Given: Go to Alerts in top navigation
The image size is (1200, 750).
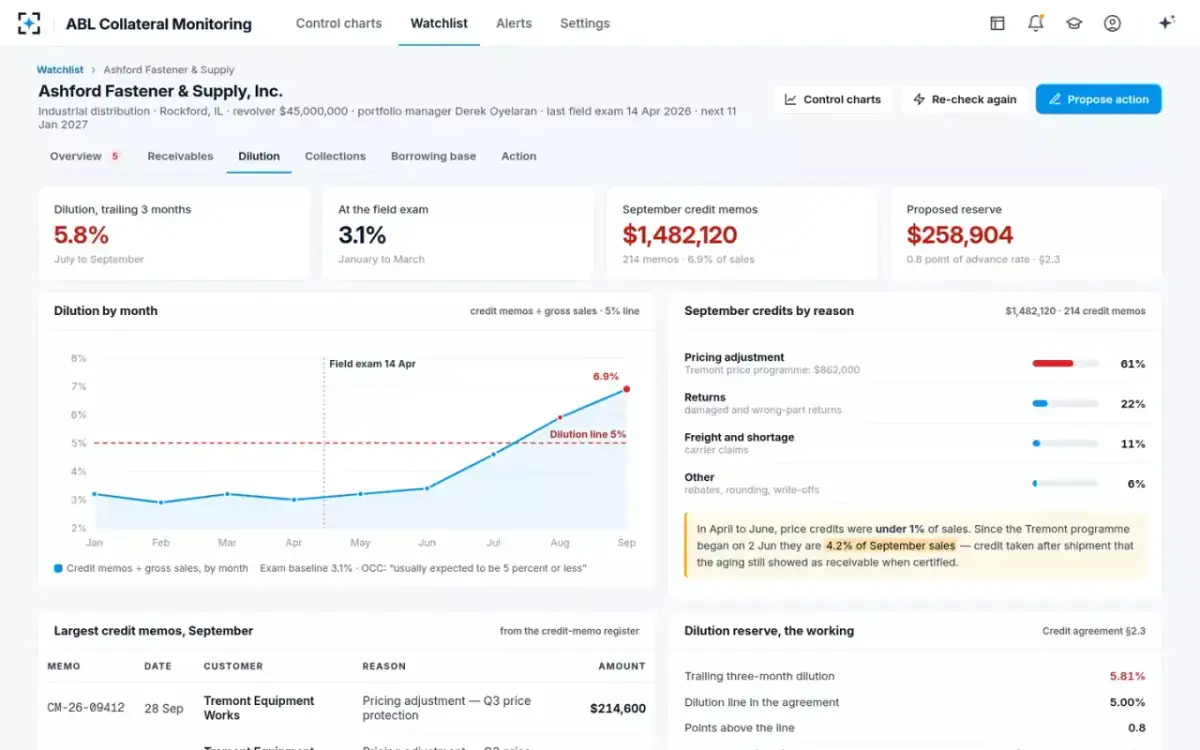Looking at the screenshot, I should pyautogui.click(x=514, y=23).
